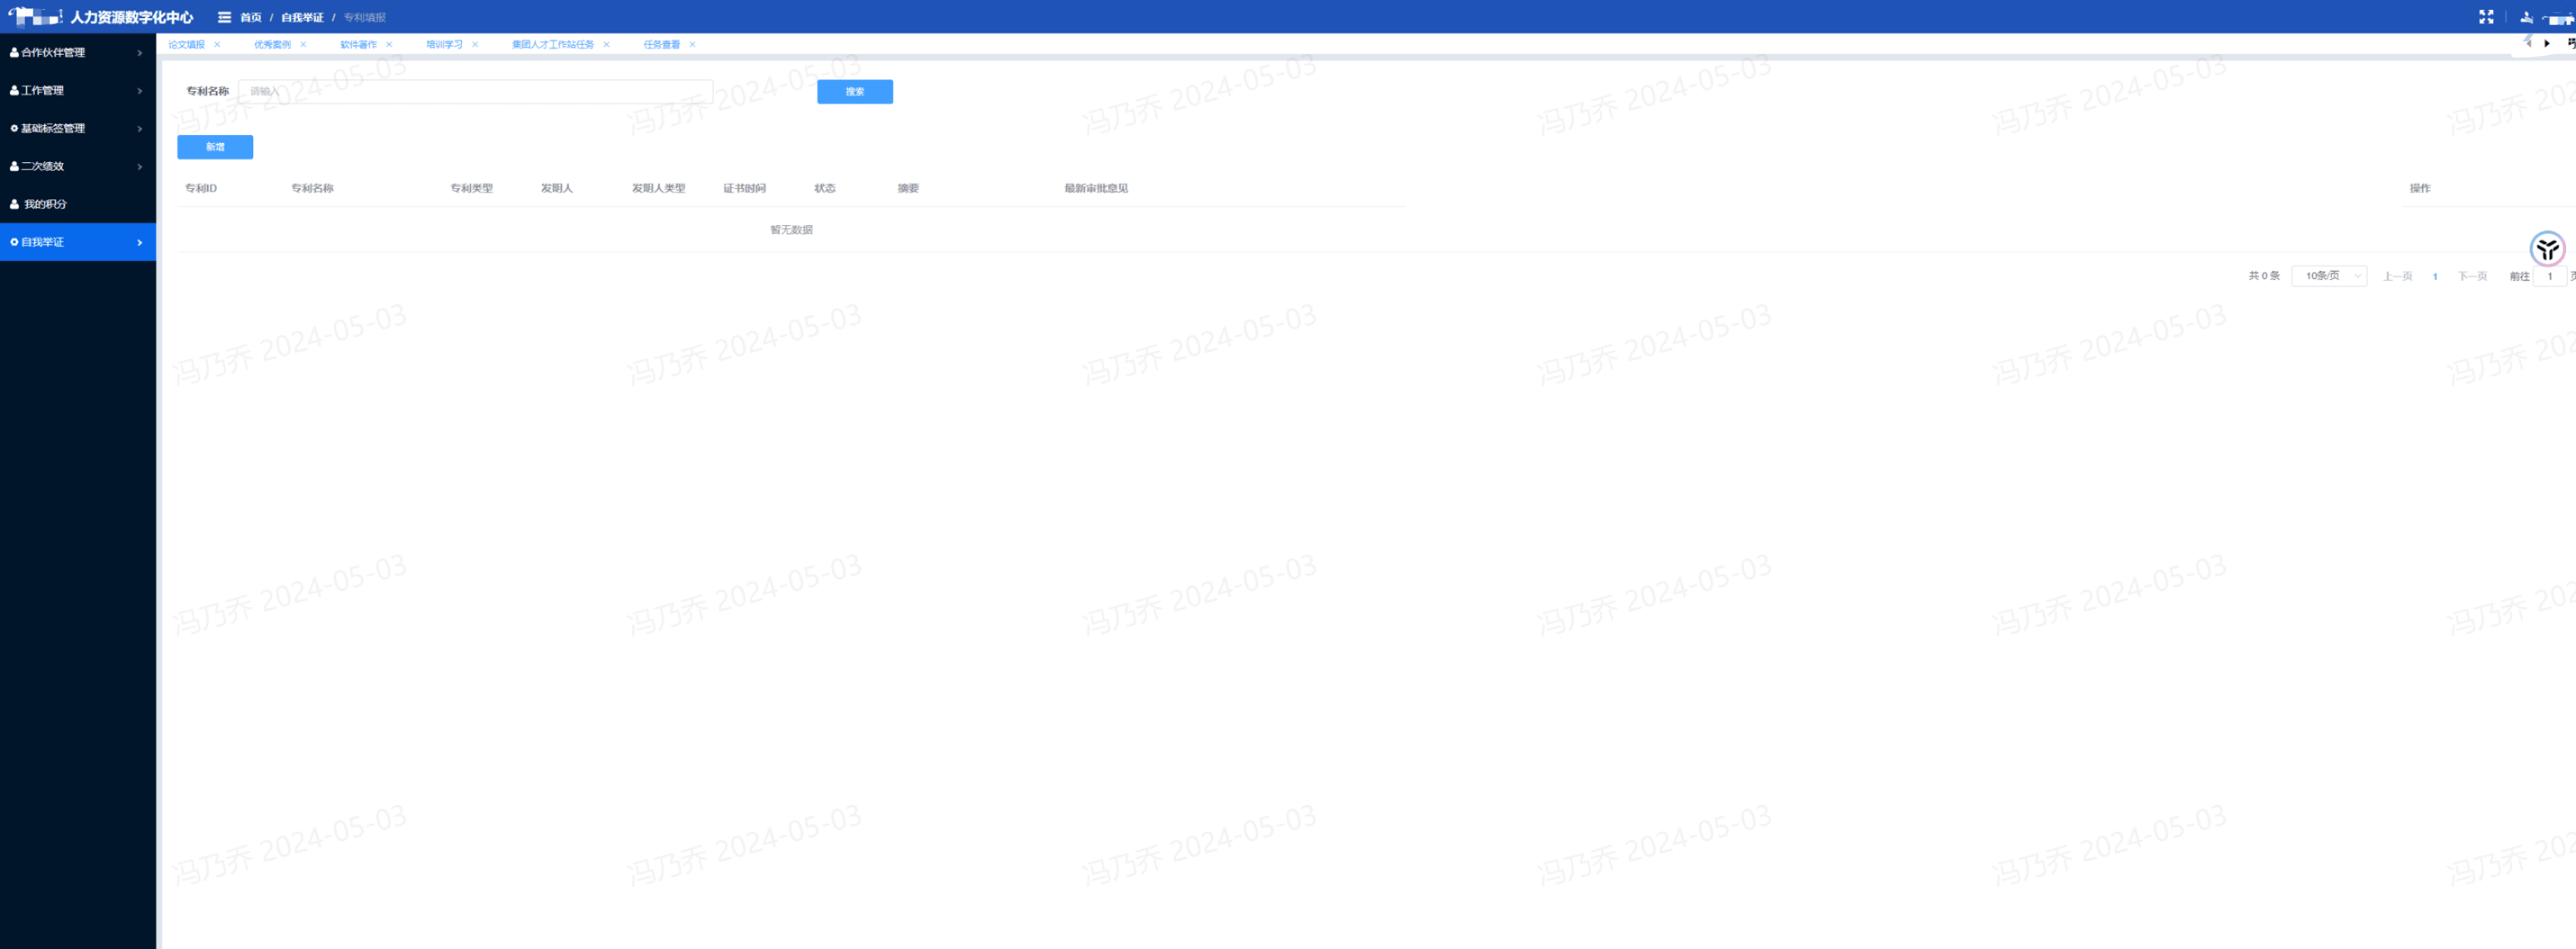Click the 工作管理 person icon
This screenshot has height=949, width=2576.
tap(14, 91)
